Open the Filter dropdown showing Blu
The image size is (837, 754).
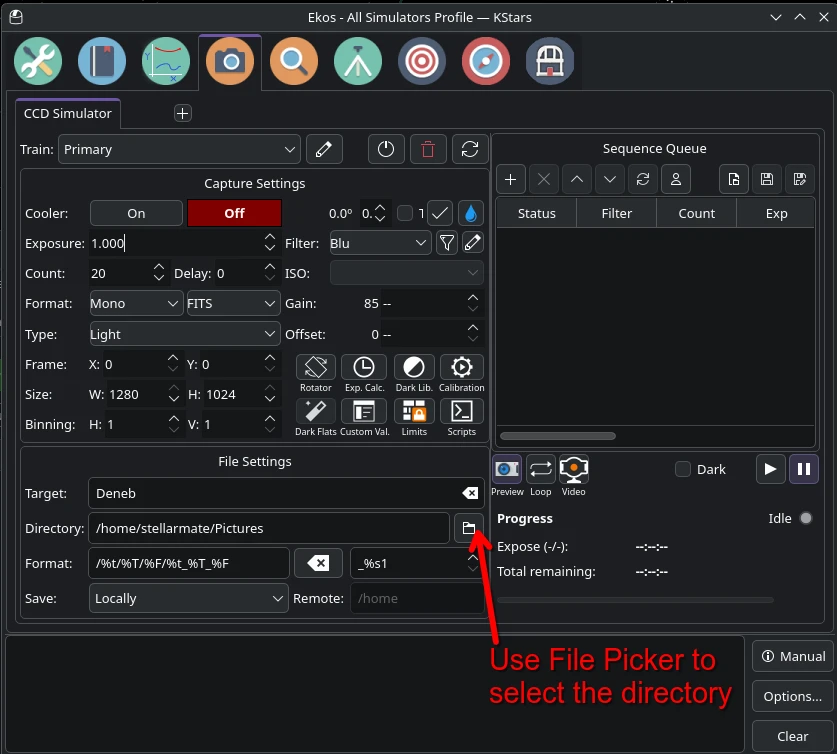point(380,243)
